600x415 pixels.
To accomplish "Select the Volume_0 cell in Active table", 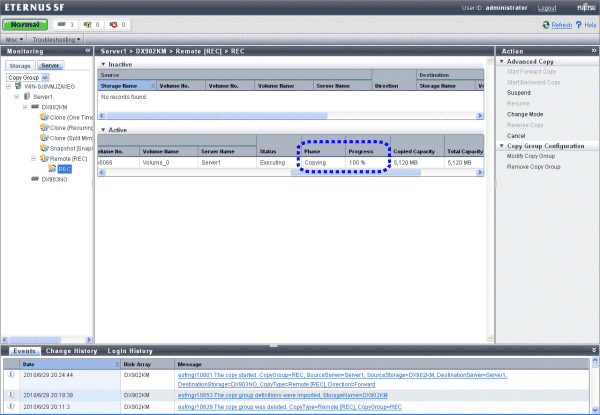I will [x=168, y=163].
